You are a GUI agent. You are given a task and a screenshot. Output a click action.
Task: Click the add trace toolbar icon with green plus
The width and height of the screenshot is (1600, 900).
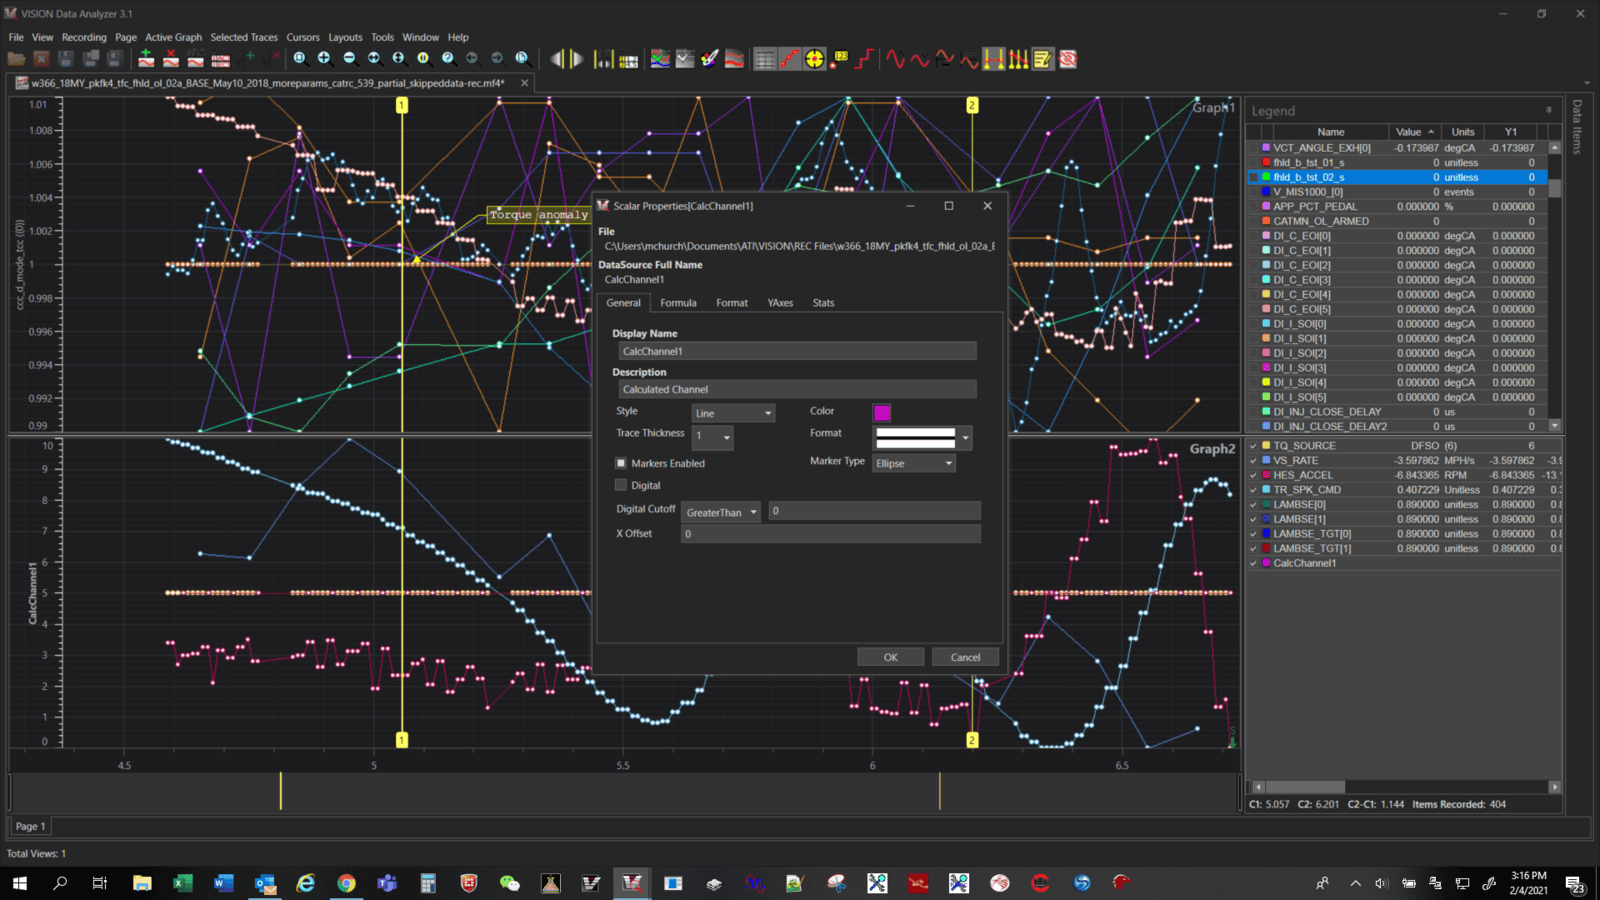pos(146,59)
